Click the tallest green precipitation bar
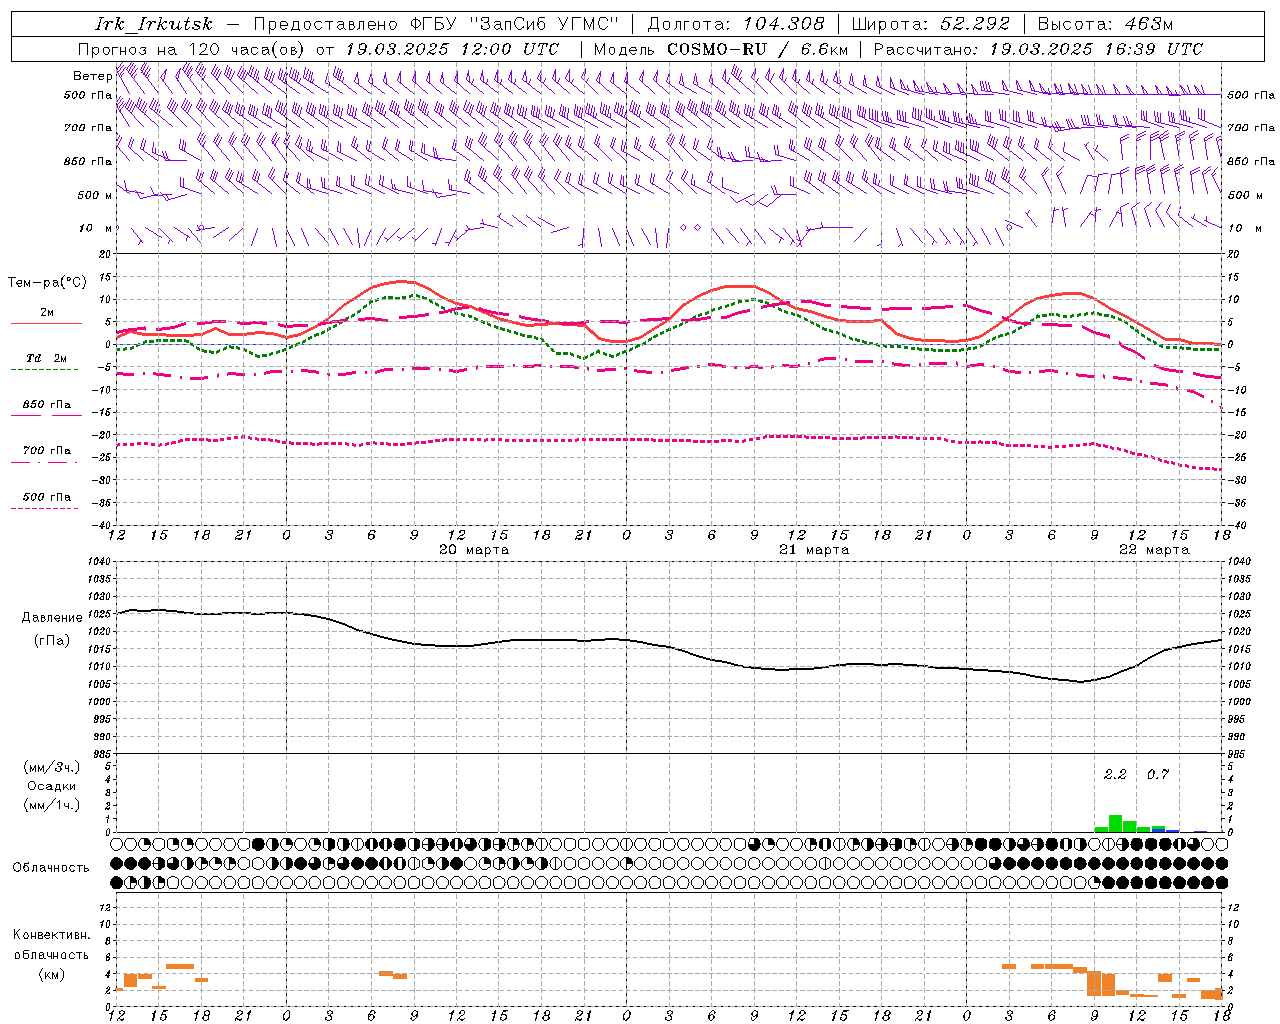 [x=1115, y=823]
